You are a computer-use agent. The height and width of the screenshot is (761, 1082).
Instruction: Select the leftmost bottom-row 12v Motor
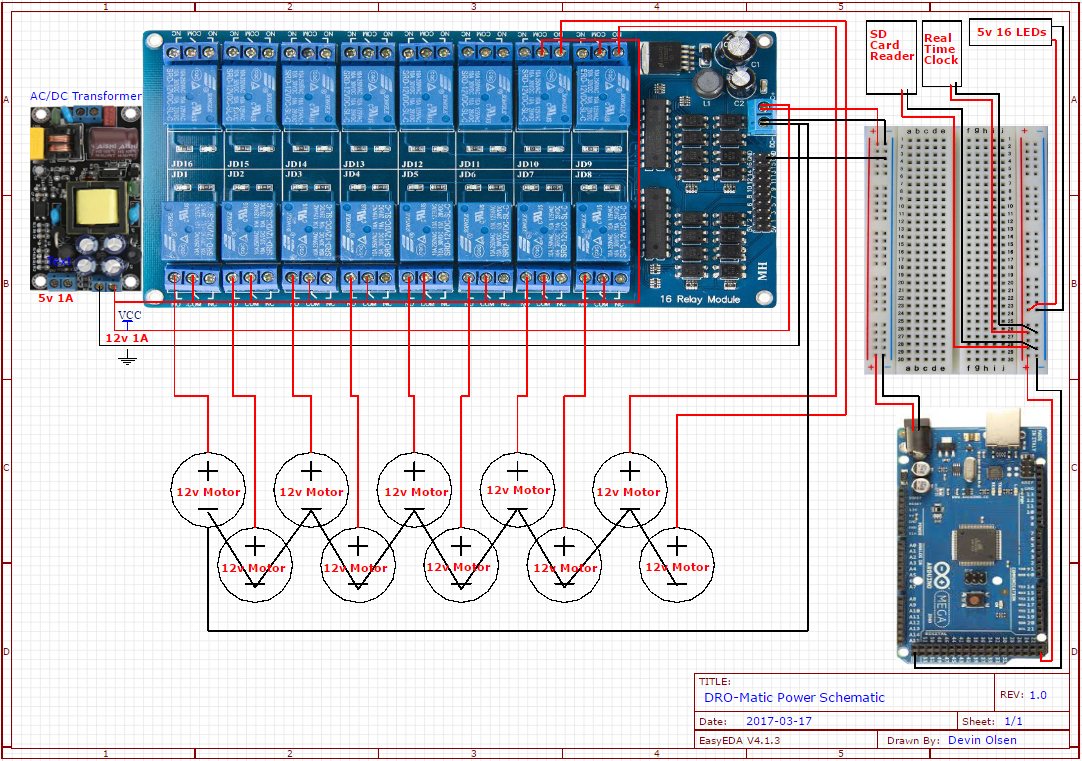[255, 565]
